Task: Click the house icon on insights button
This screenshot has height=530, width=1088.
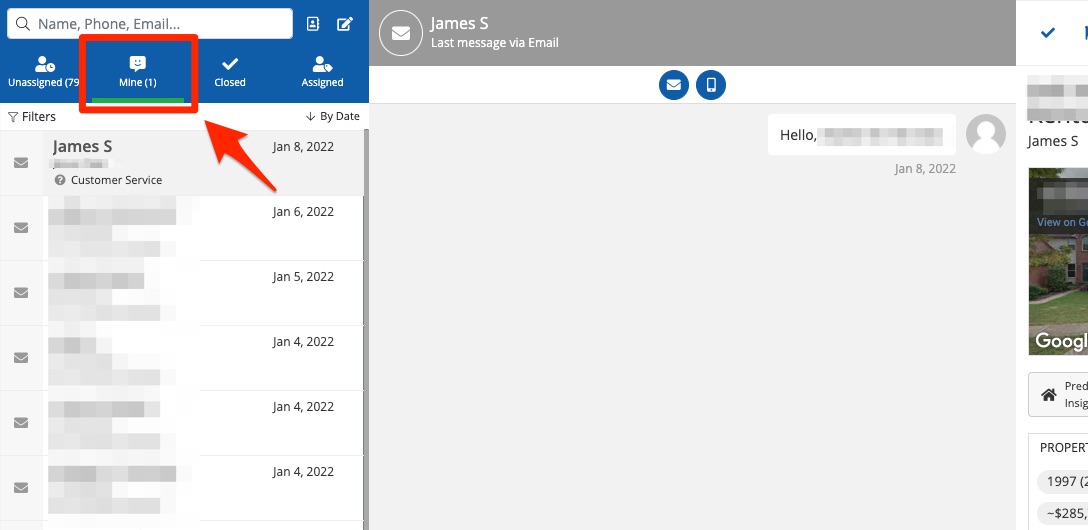Action: coord(1049,394)
